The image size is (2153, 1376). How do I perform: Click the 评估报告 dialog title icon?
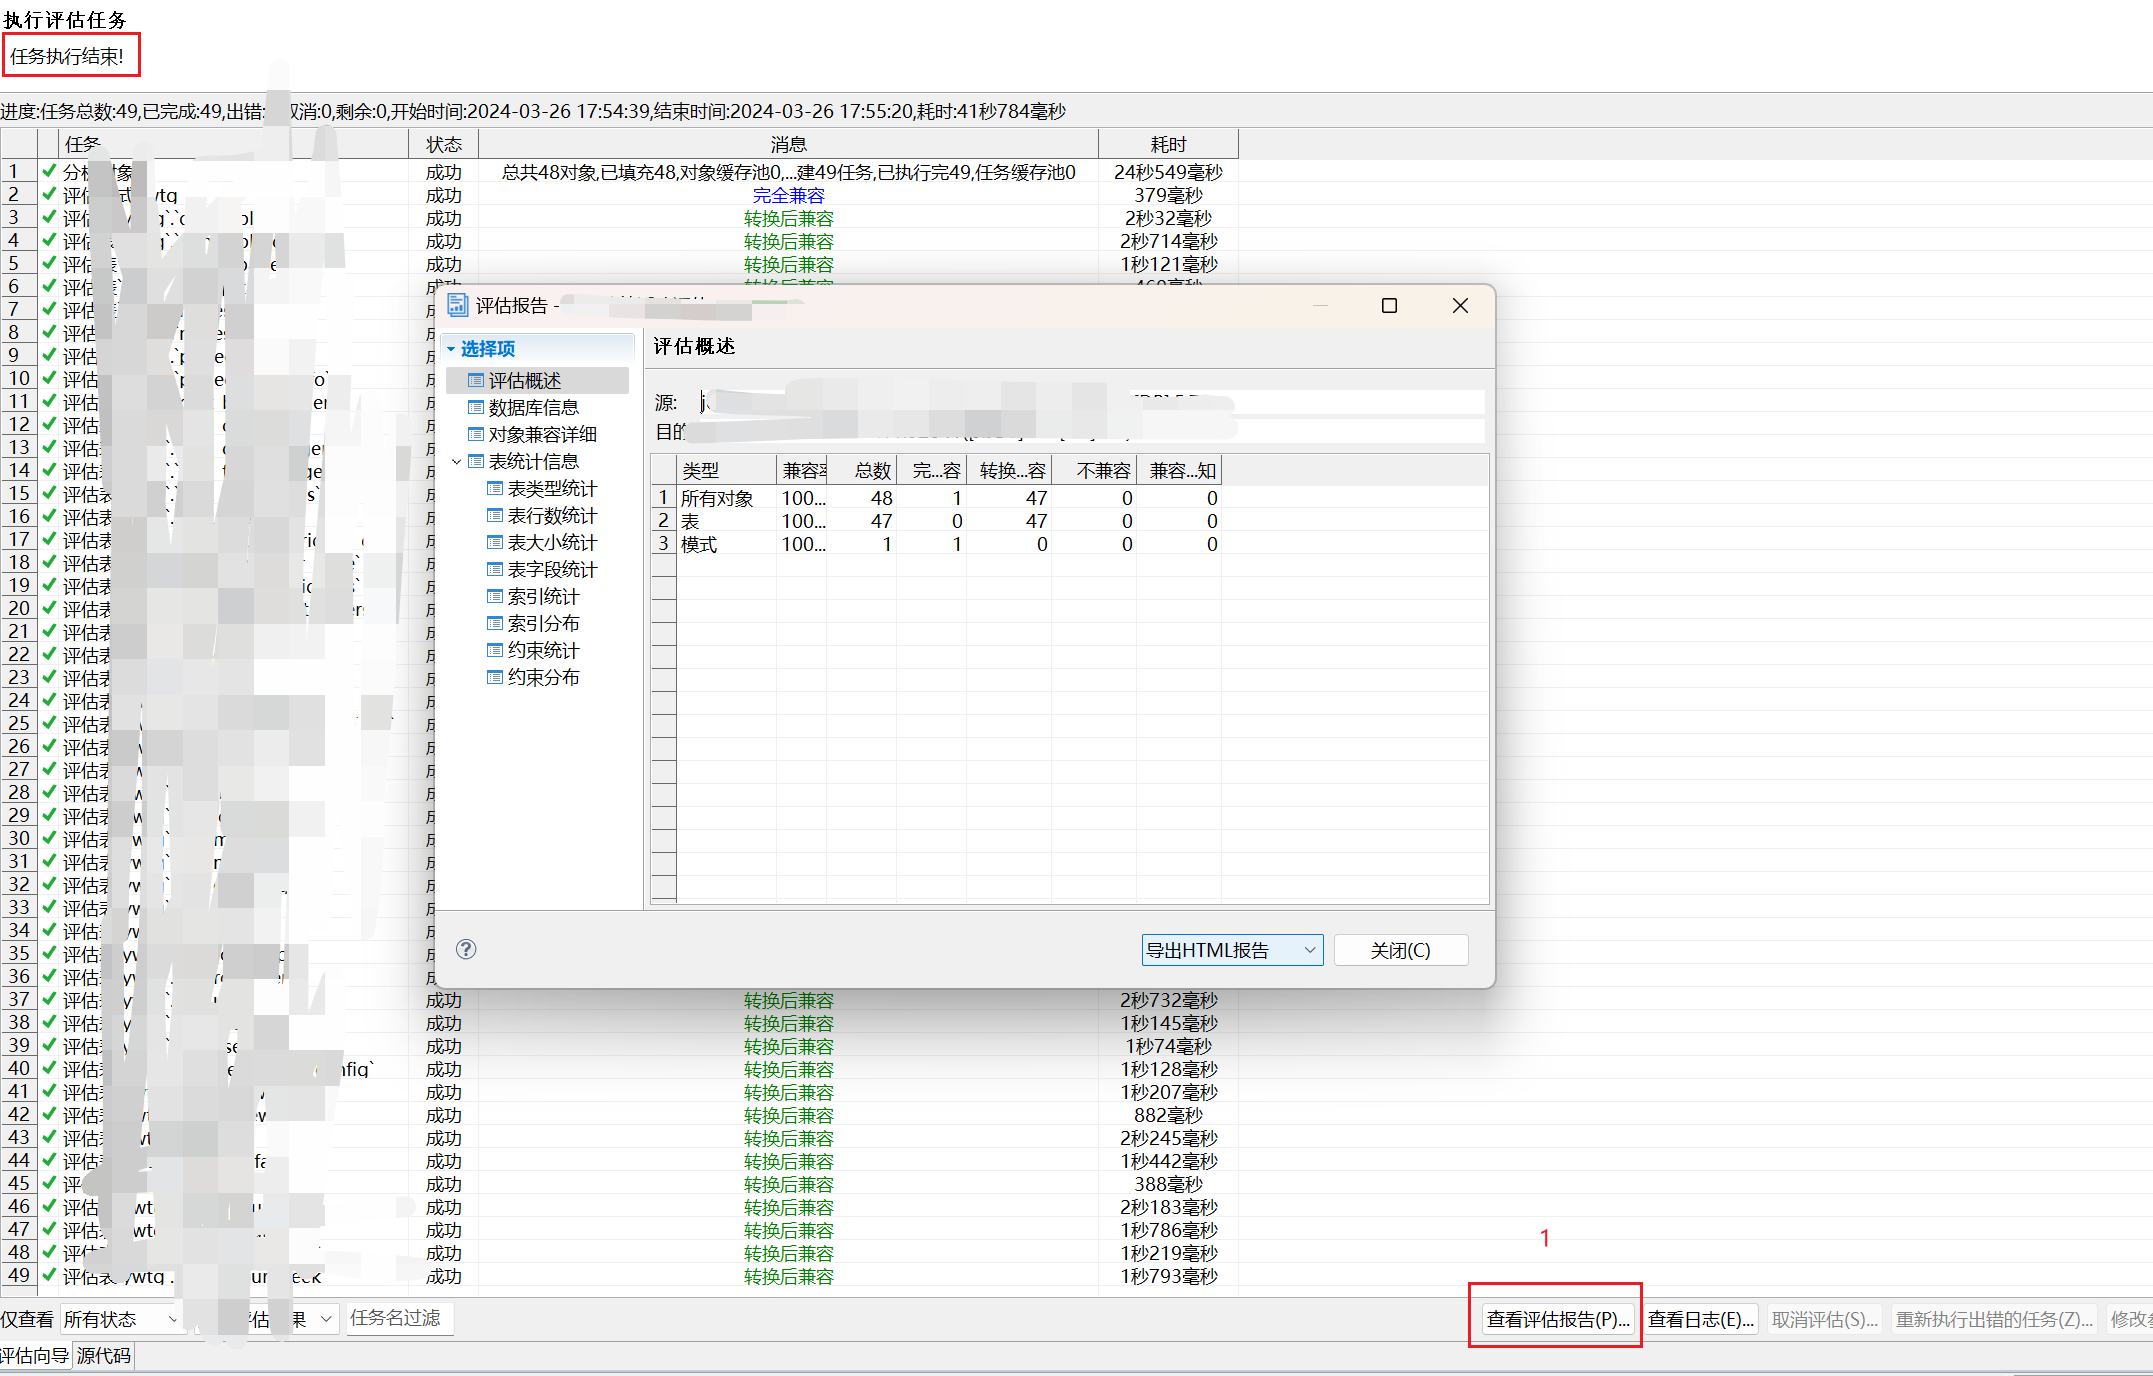(458, 305)
